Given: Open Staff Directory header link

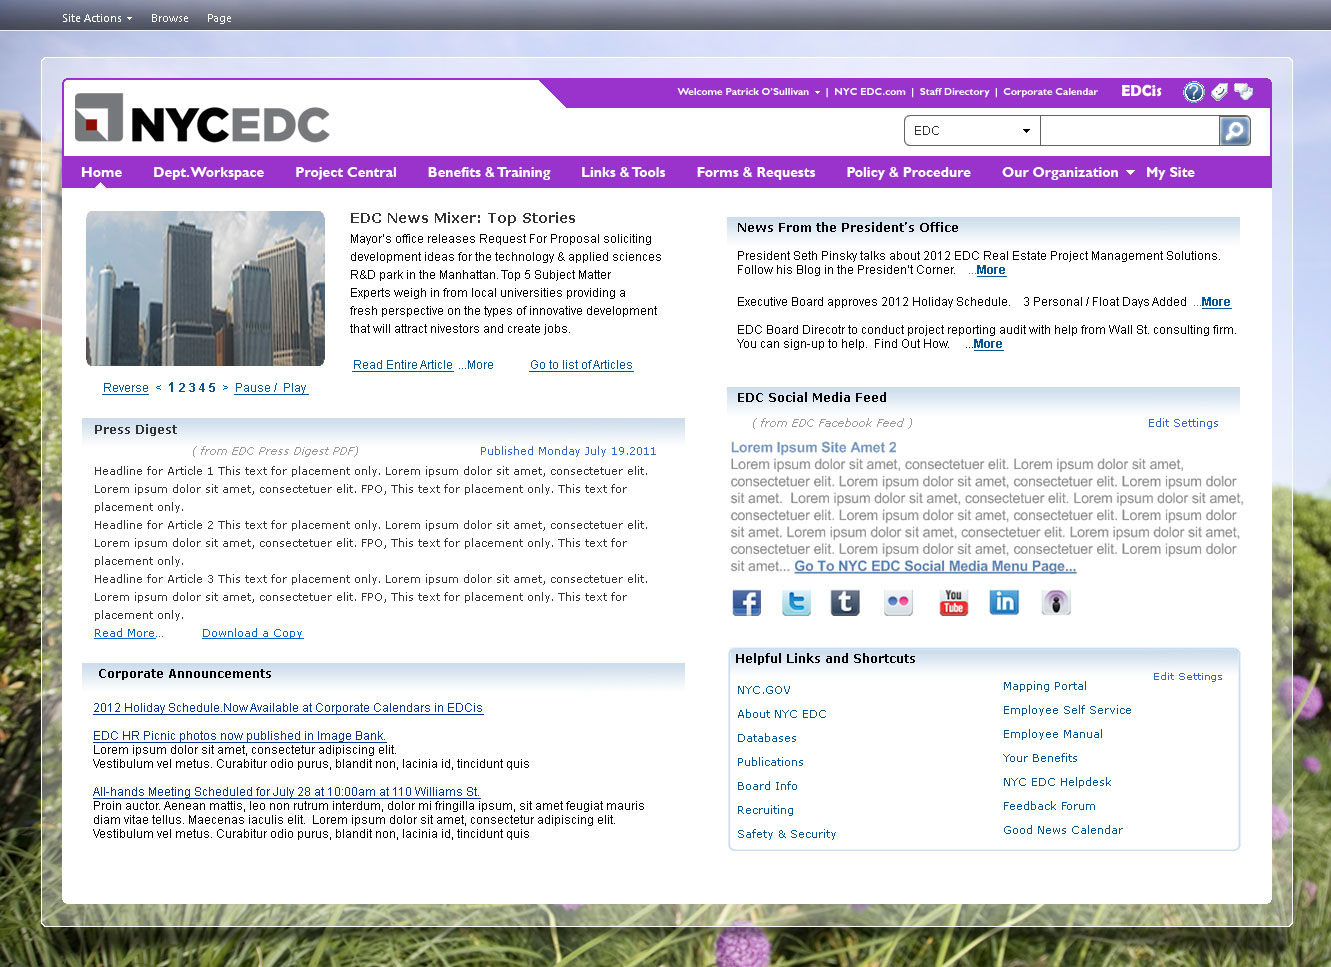Looking at the screenshot, I should click(954, 92).
